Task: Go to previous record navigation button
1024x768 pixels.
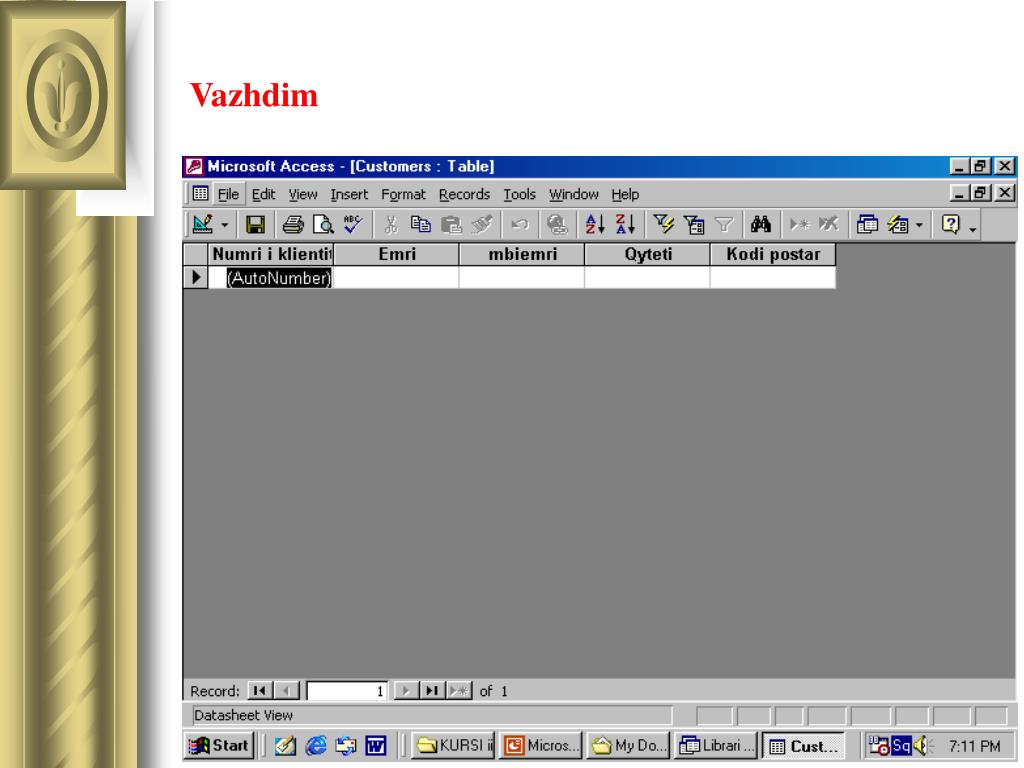Action: (x=286, y=690)
